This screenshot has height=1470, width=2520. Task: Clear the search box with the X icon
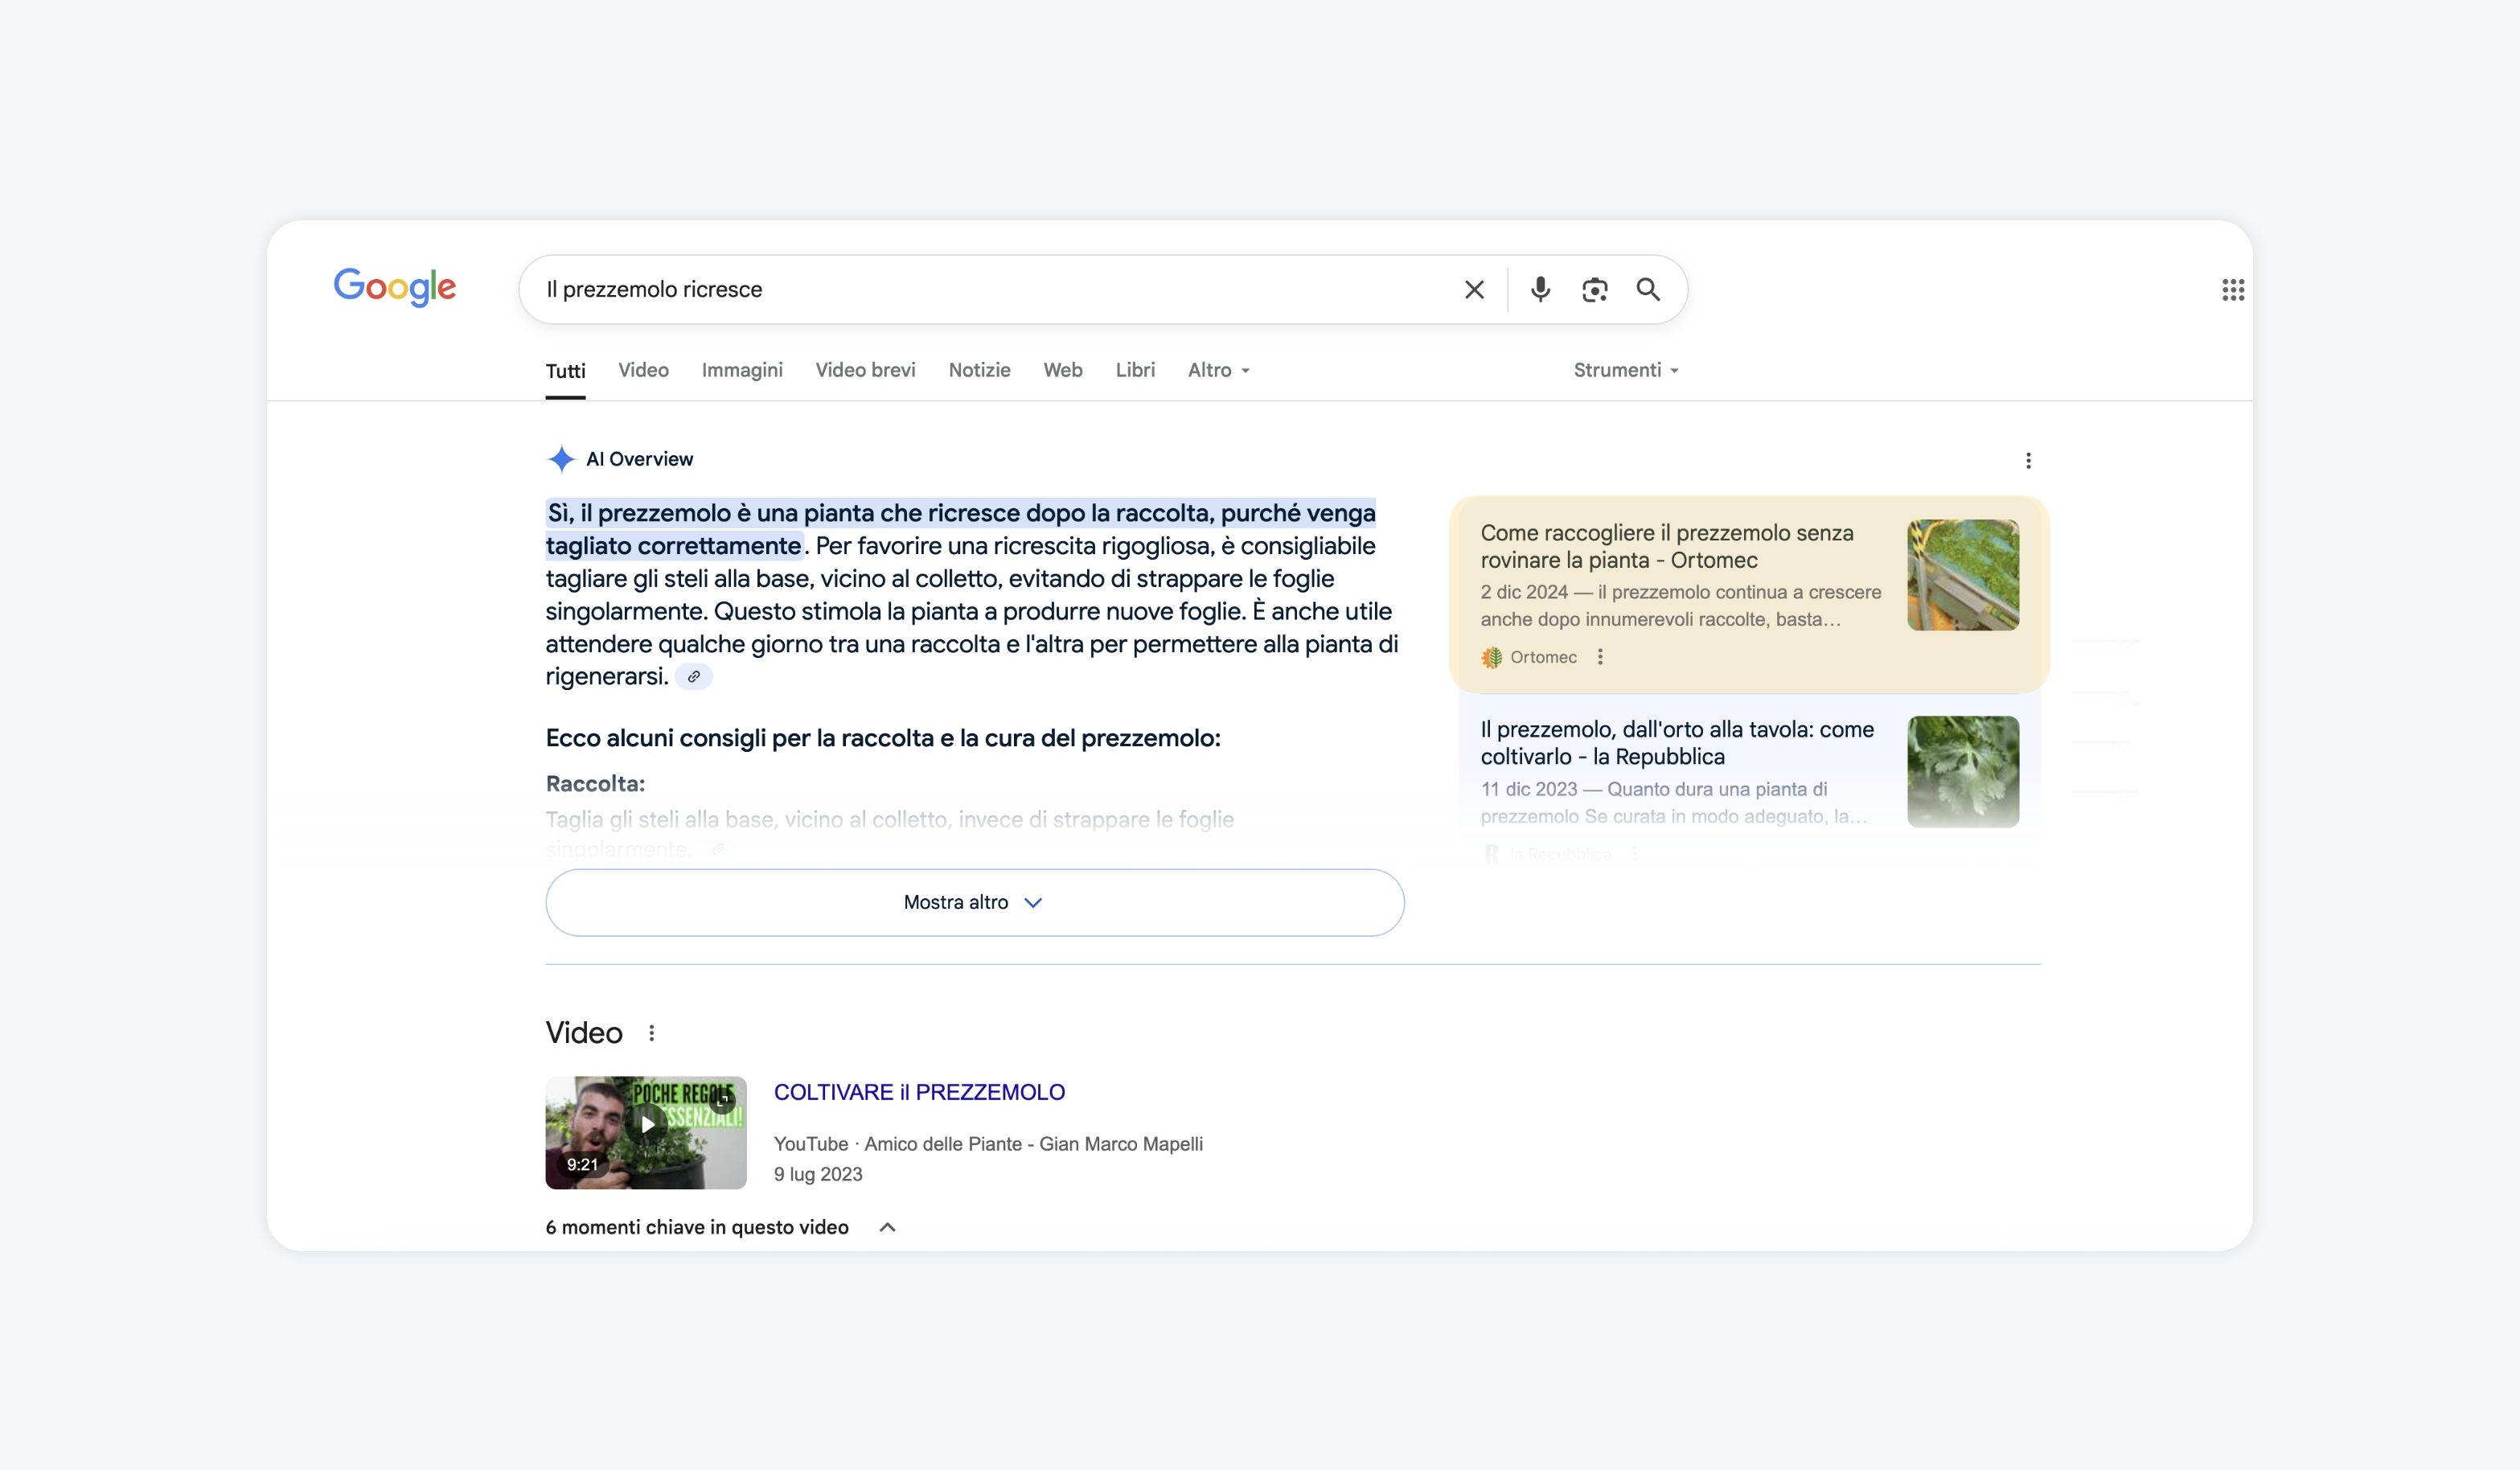point(1474,290)
